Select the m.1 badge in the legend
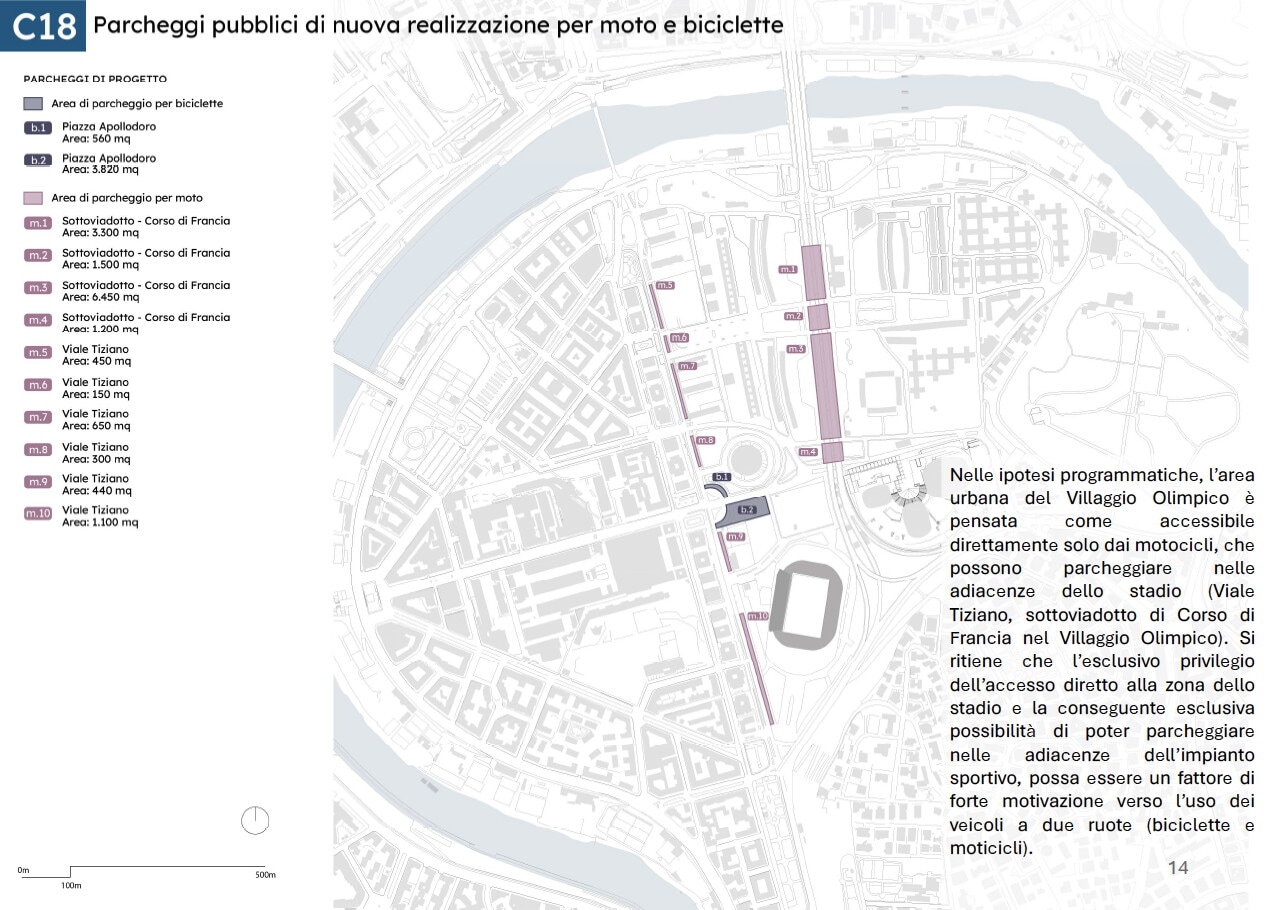The image size is (1279, 910). pos(37,223)
